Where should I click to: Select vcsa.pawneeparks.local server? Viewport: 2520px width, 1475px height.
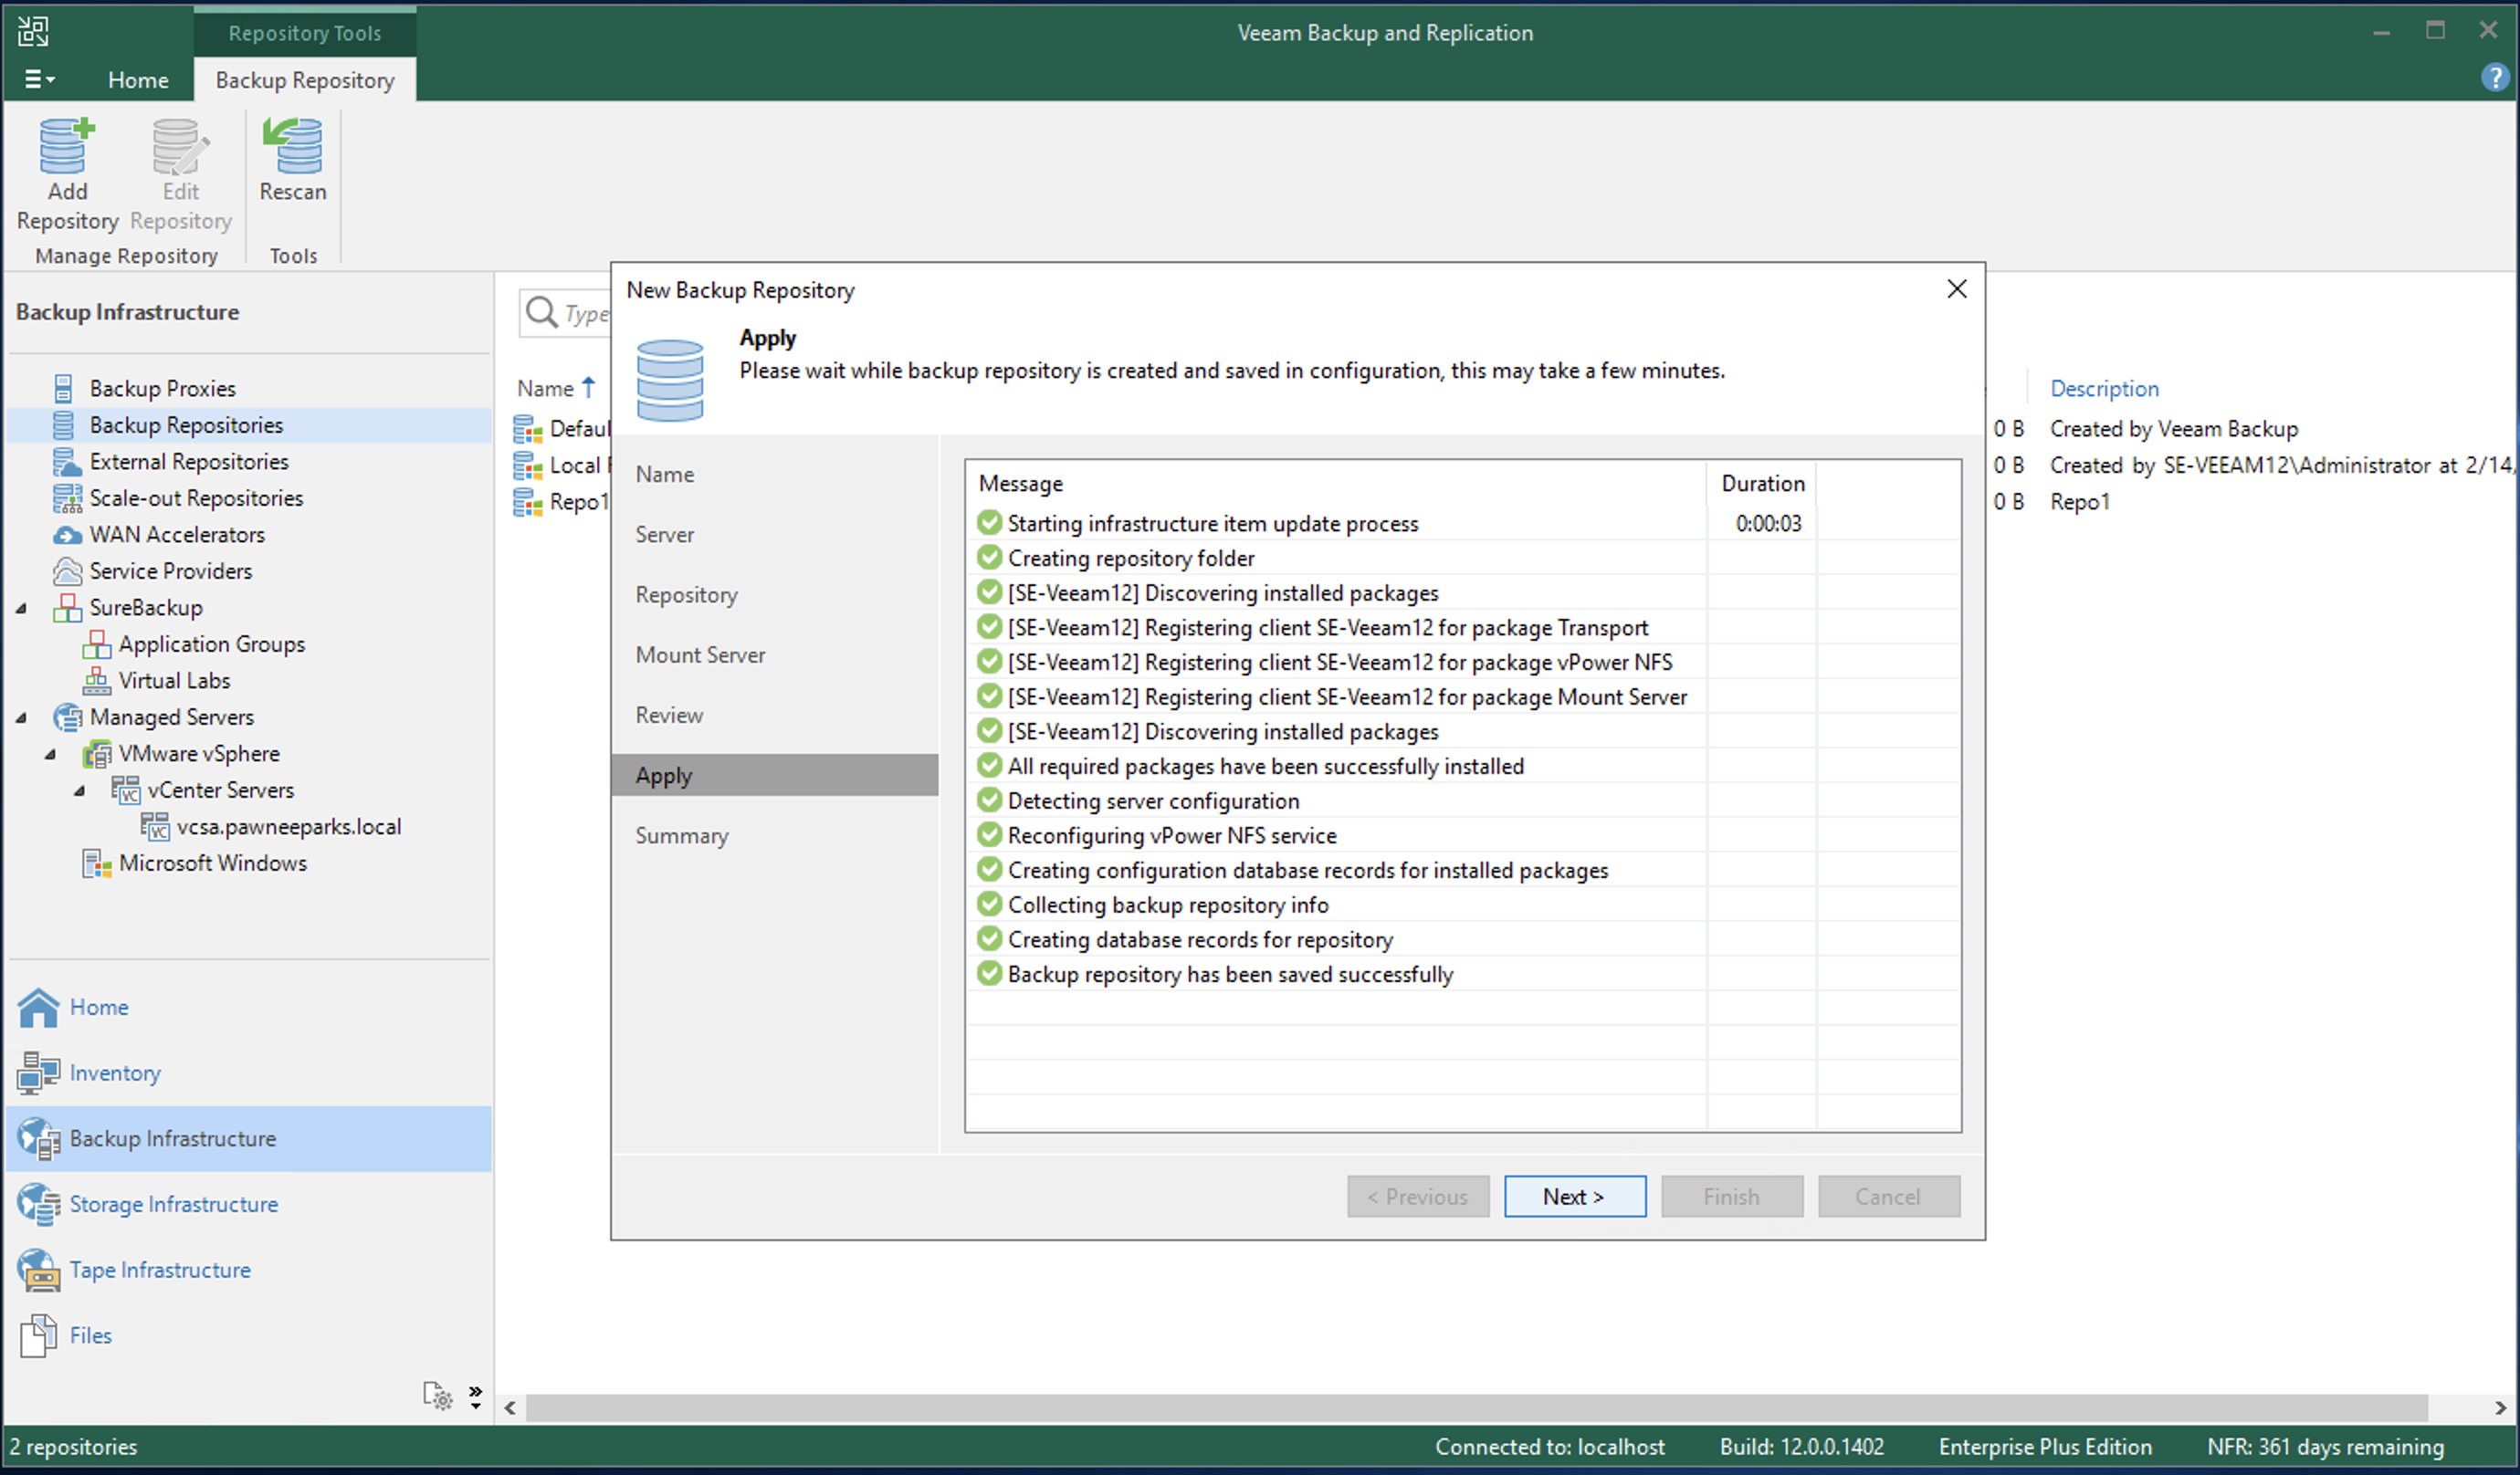pyautogui.click(x=288, y=827)
